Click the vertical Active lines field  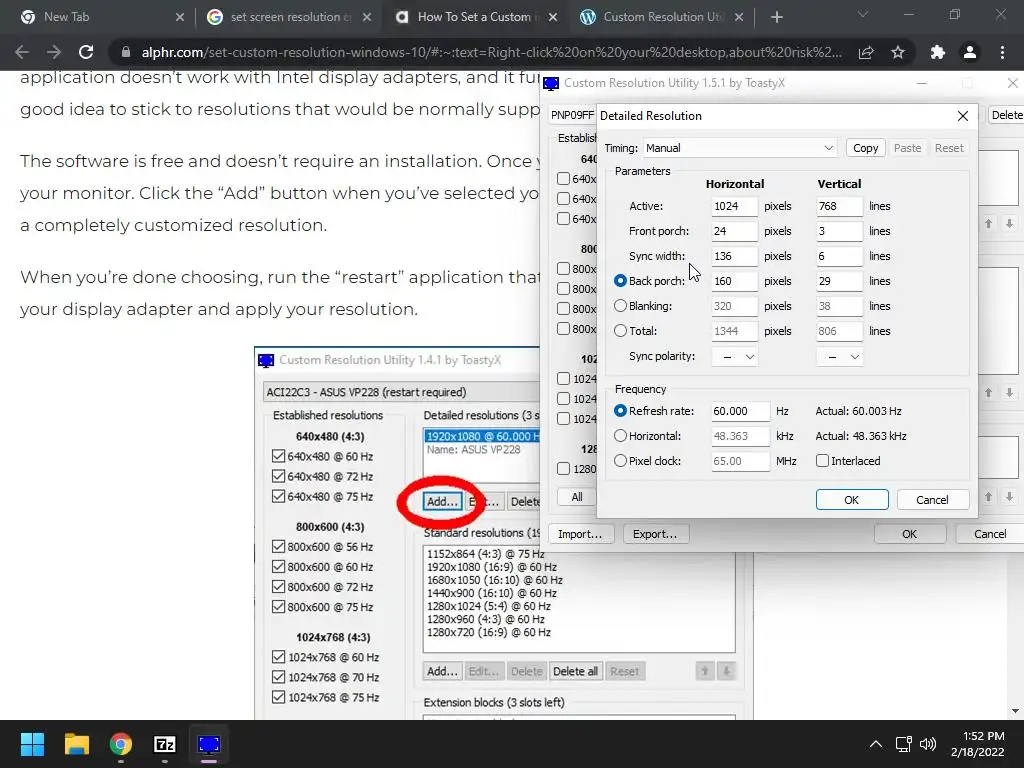(x=839, y=206)
